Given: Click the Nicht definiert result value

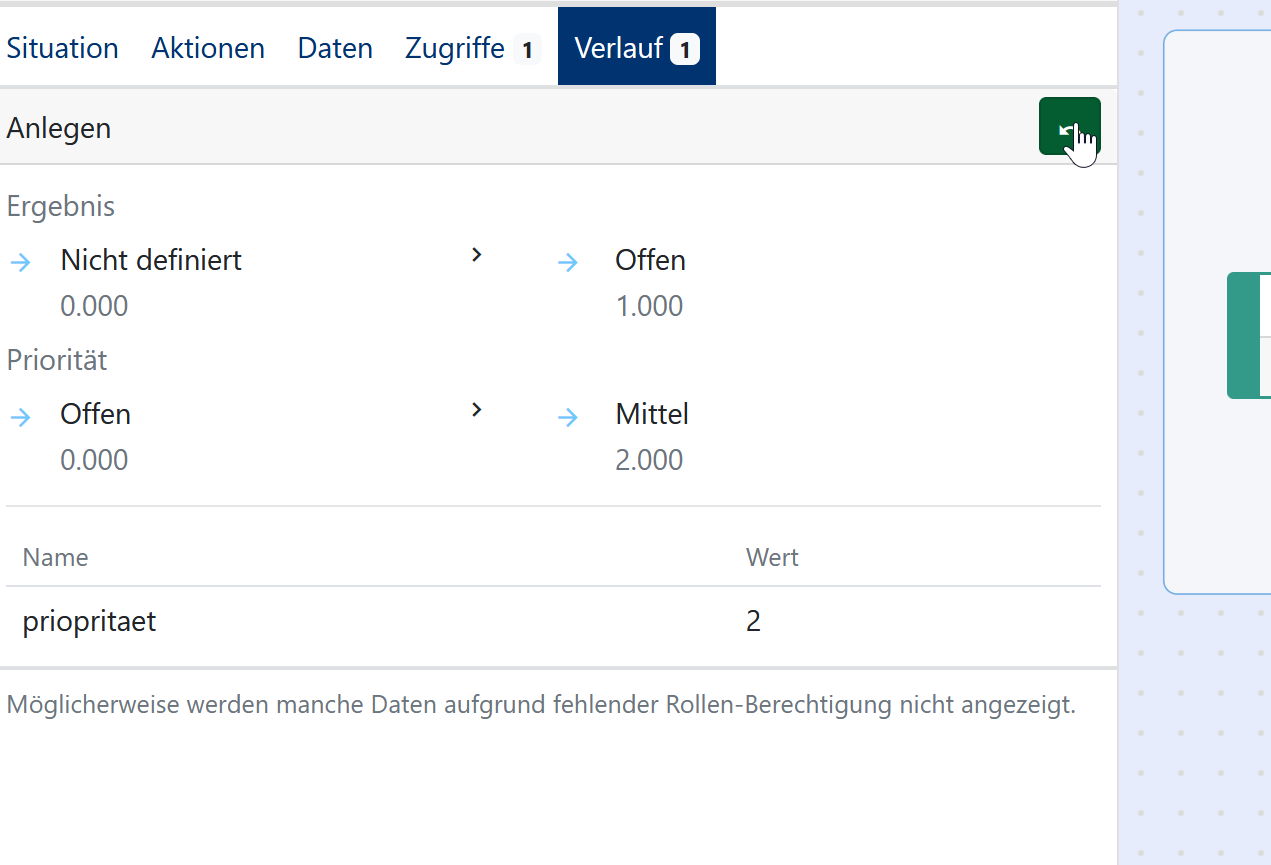Looking at the screenshot, I should pos(151,260).
